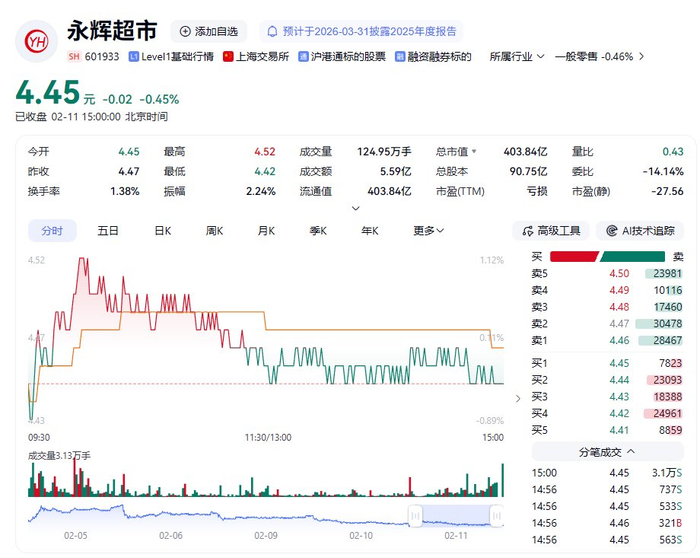Switch to the 五日 chart tab
700x558 pixels.
tap(108, 231)
